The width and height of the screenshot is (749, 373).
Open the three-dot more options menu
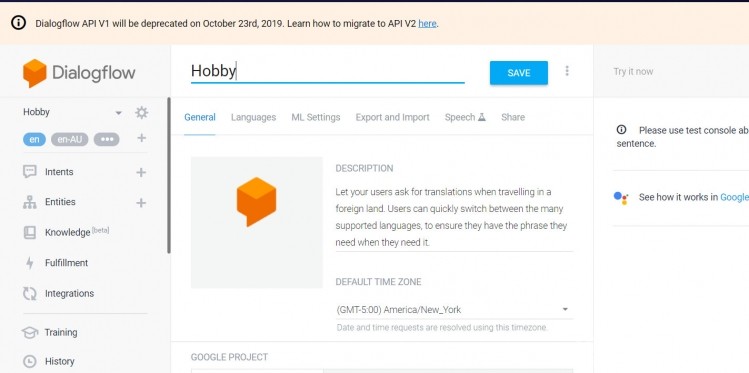[567, 71]
